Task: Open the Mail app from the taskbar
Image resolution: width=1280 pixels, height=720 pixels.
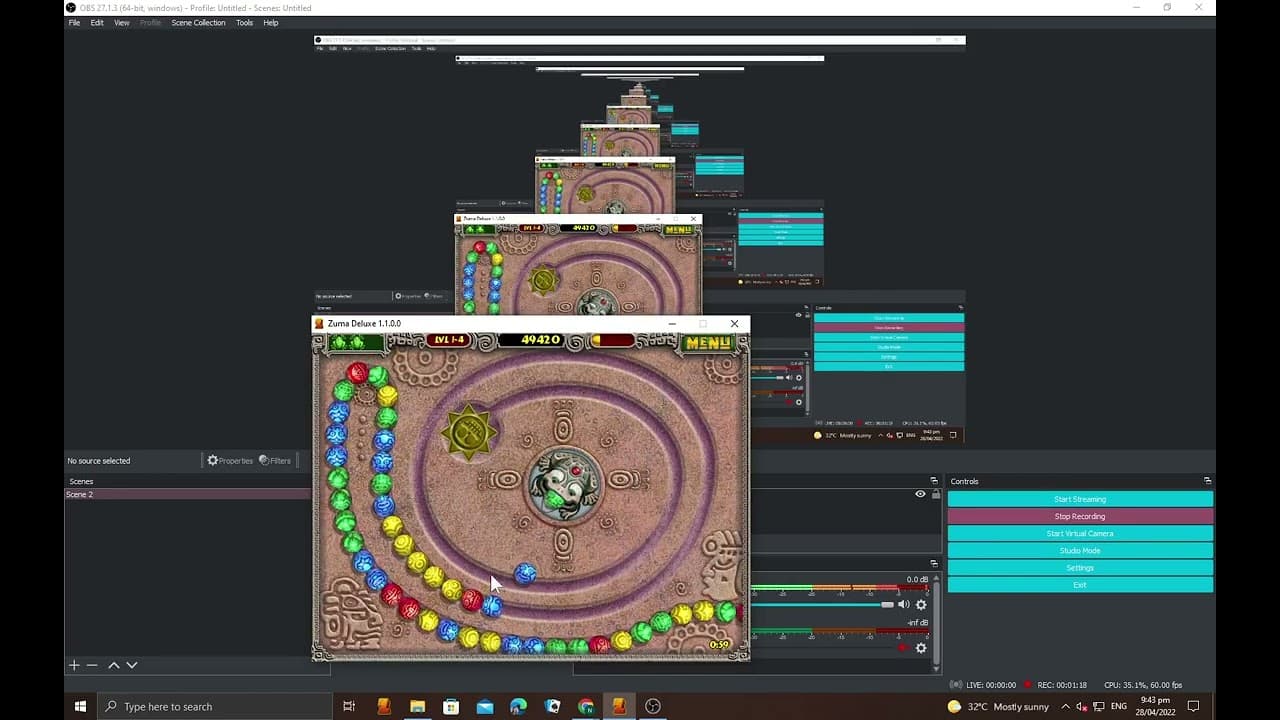Action: (485, 706)
